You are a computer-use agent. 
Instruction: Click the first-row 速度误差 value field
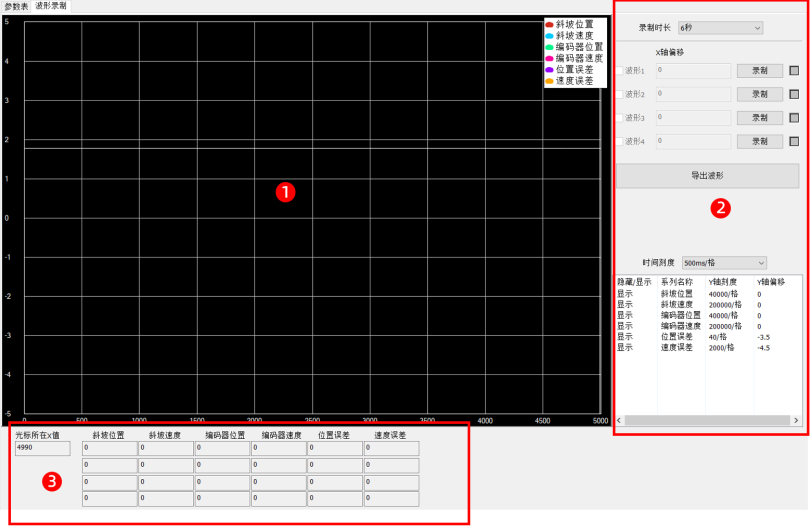[392, 448]
